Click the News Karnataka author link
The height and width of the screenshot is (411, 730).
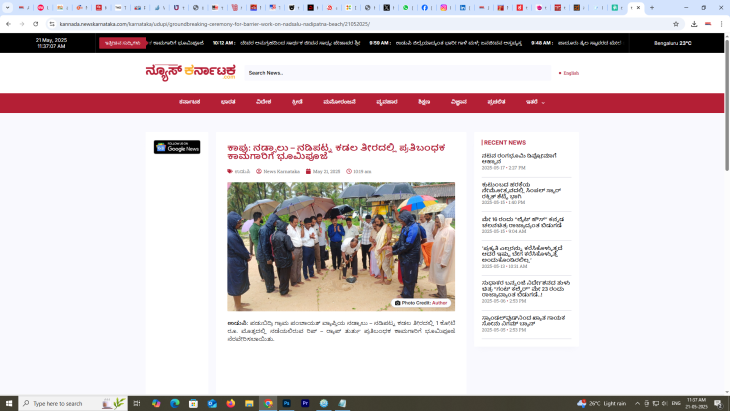[281, 171]
